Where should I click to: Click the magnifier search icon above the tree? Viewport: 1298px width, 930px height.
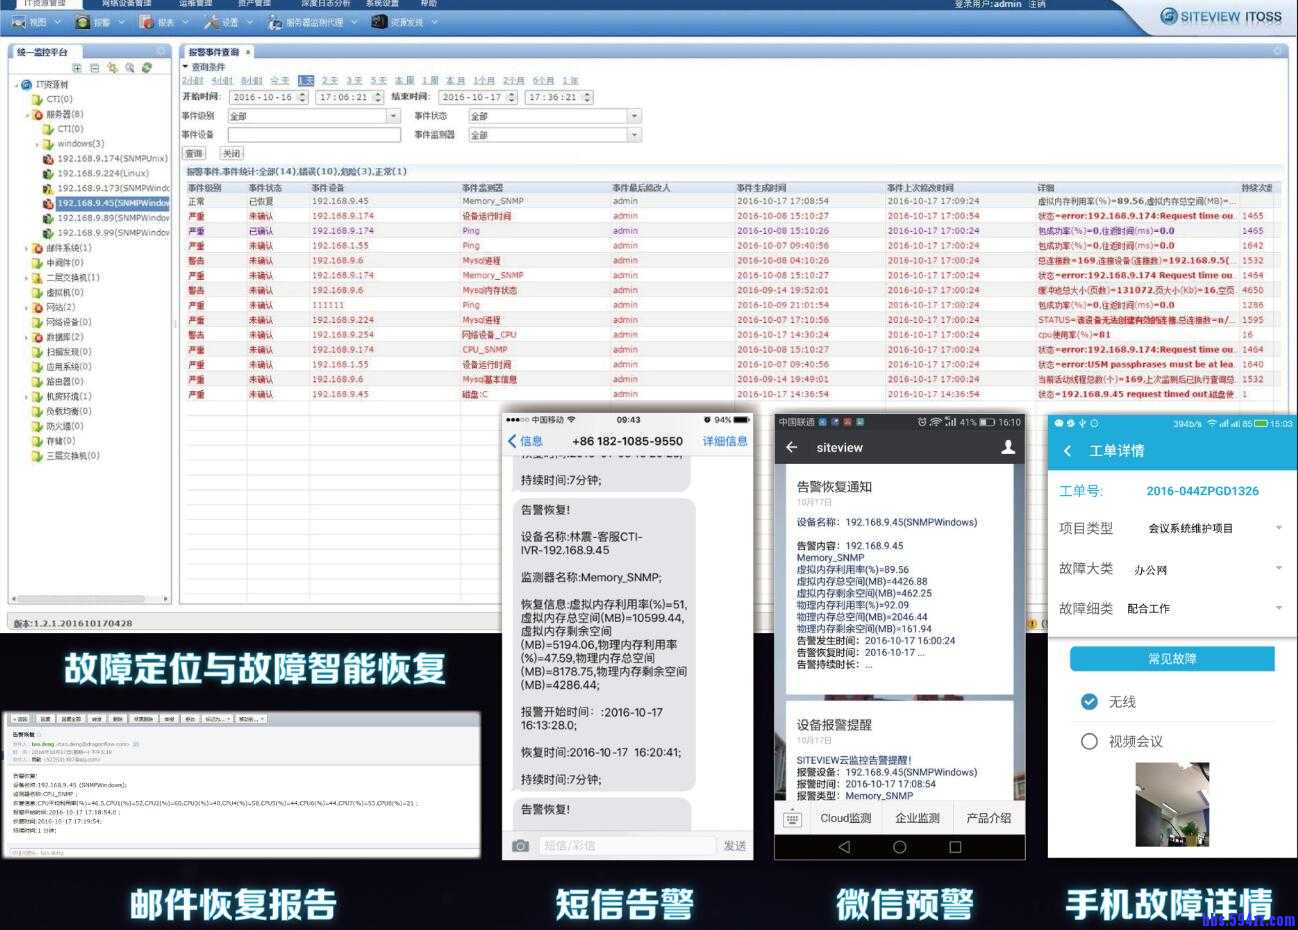(130, 68)
